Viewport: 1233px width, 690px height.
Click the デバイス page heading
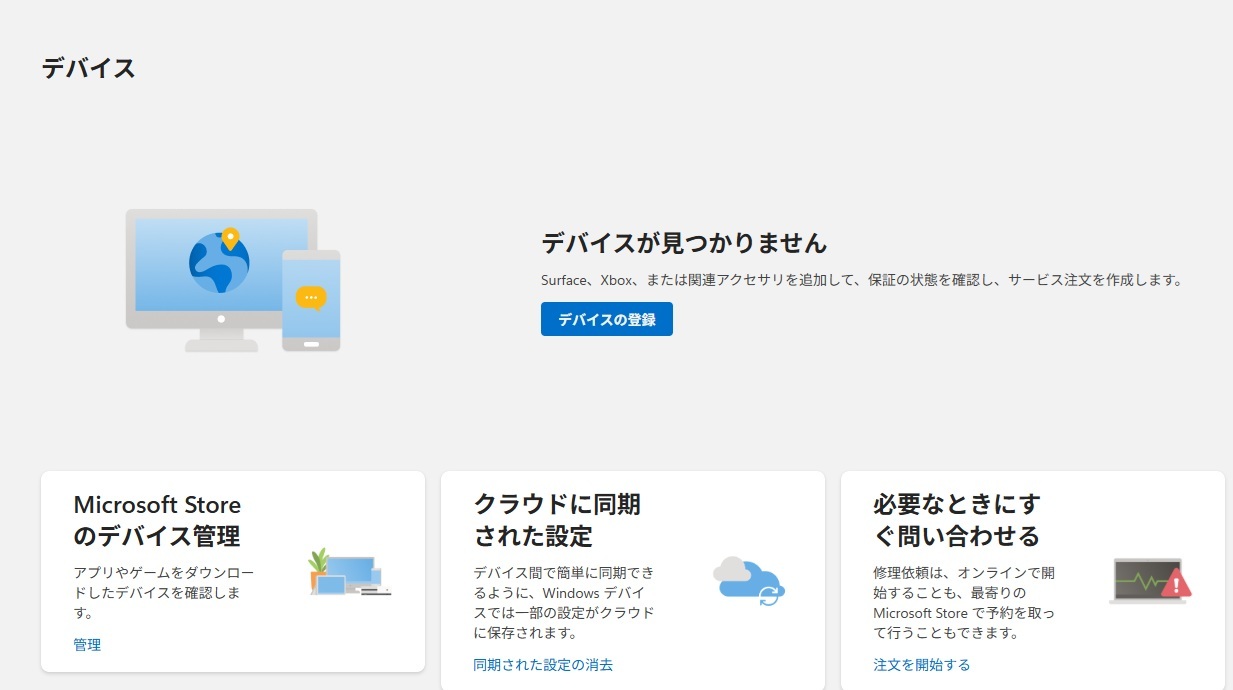88,68
